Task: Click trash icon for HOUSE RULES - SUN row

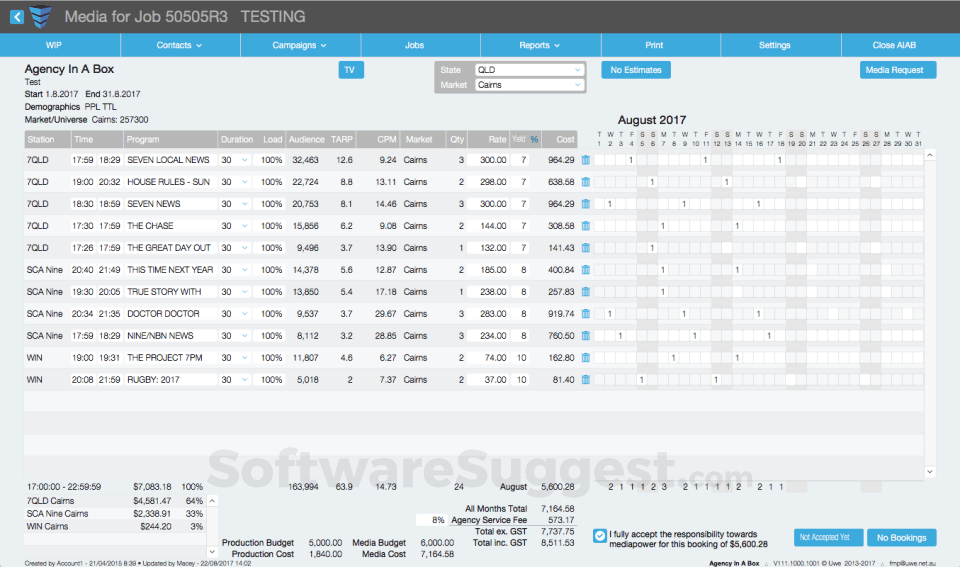Action: (x=586, y=182)
